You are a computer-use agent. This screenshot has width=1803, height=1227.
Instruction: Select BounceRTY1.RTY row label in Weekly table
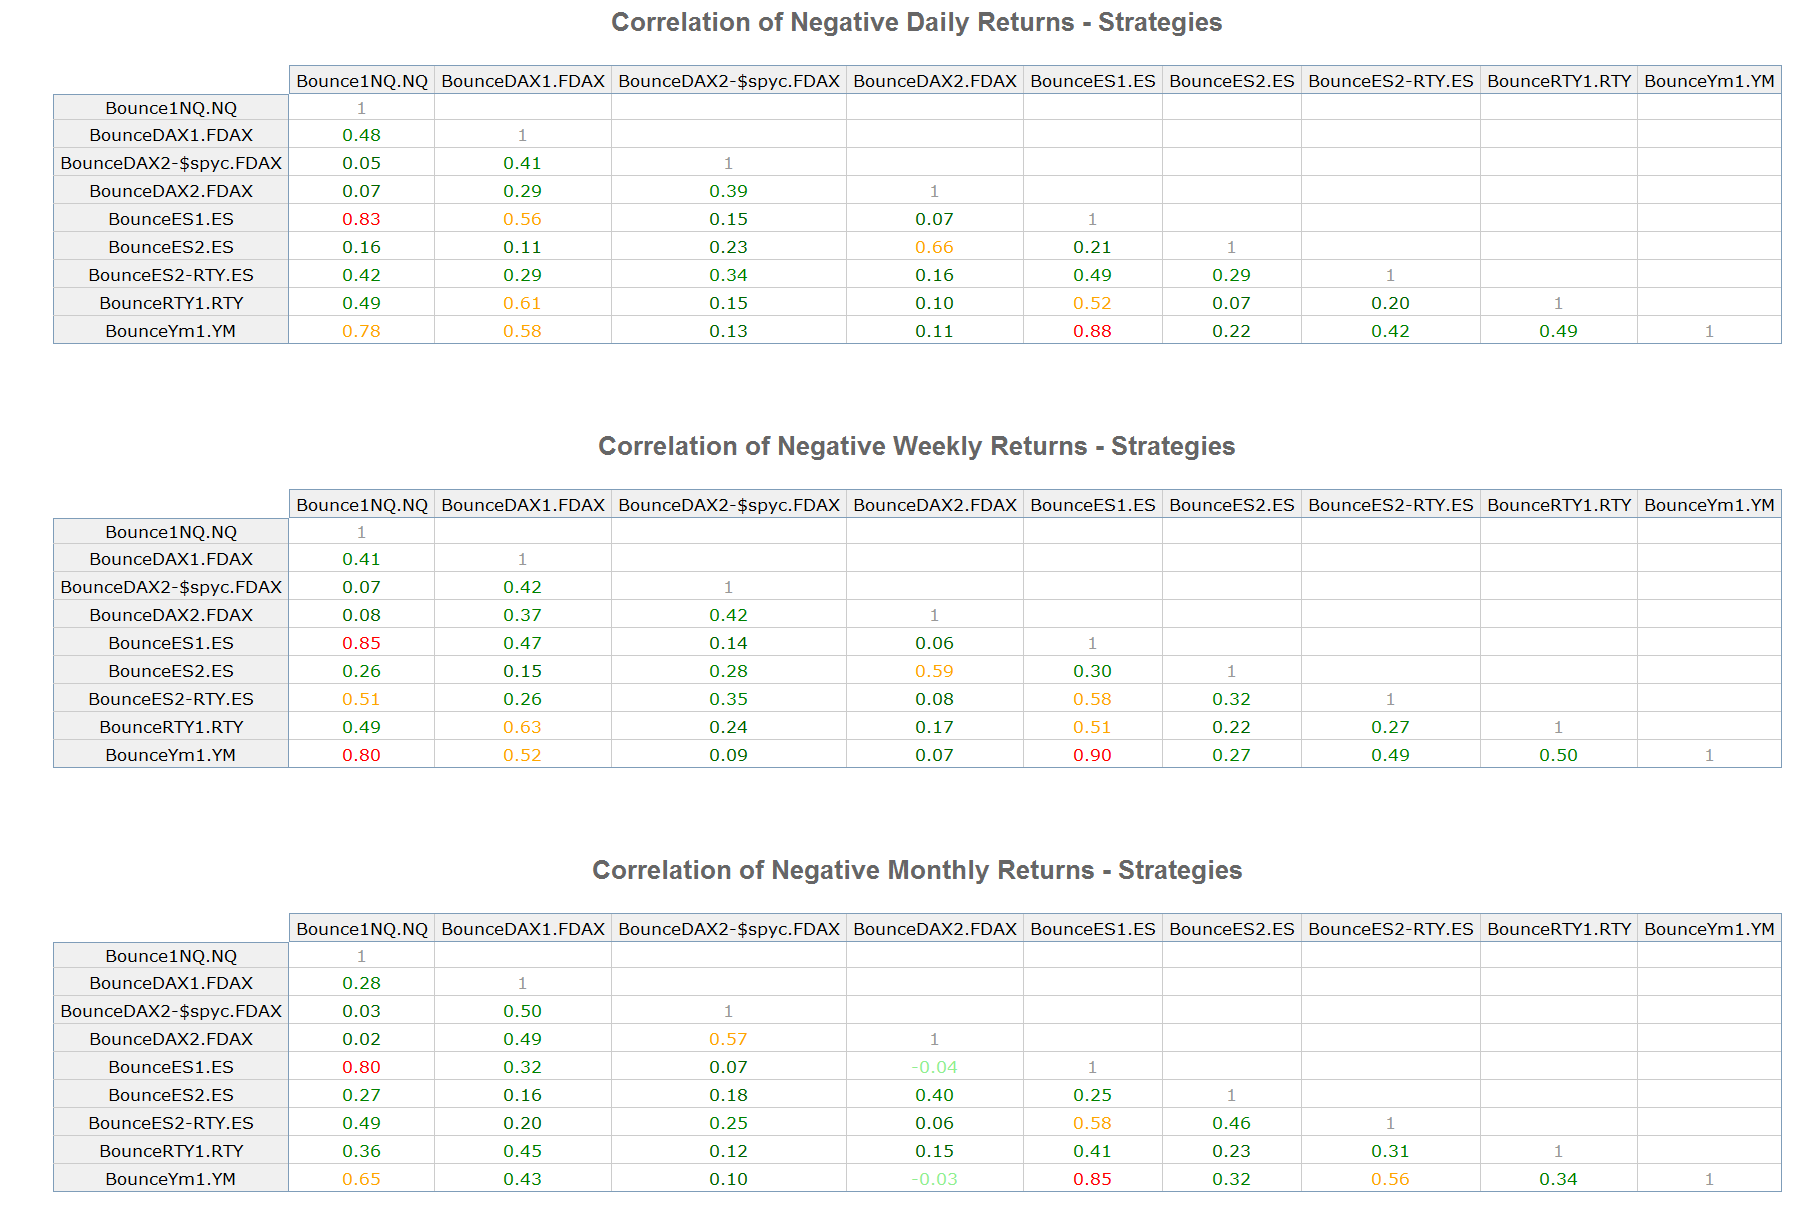click(171, 727)
